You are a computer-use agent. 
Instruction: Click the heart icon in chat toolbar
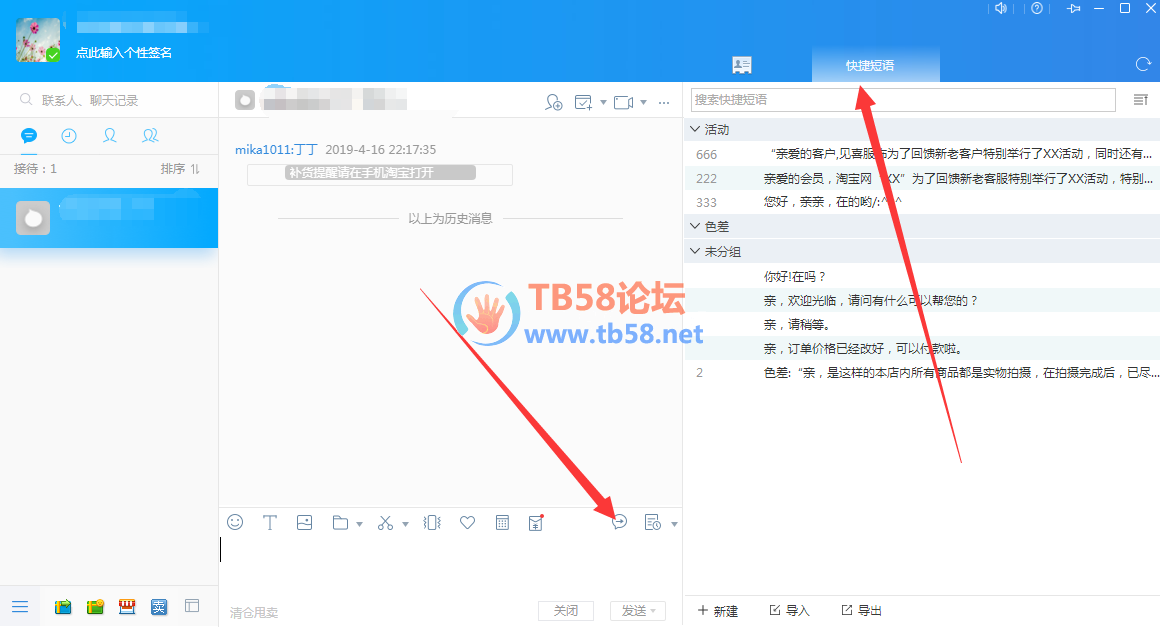tap(467, 522)
